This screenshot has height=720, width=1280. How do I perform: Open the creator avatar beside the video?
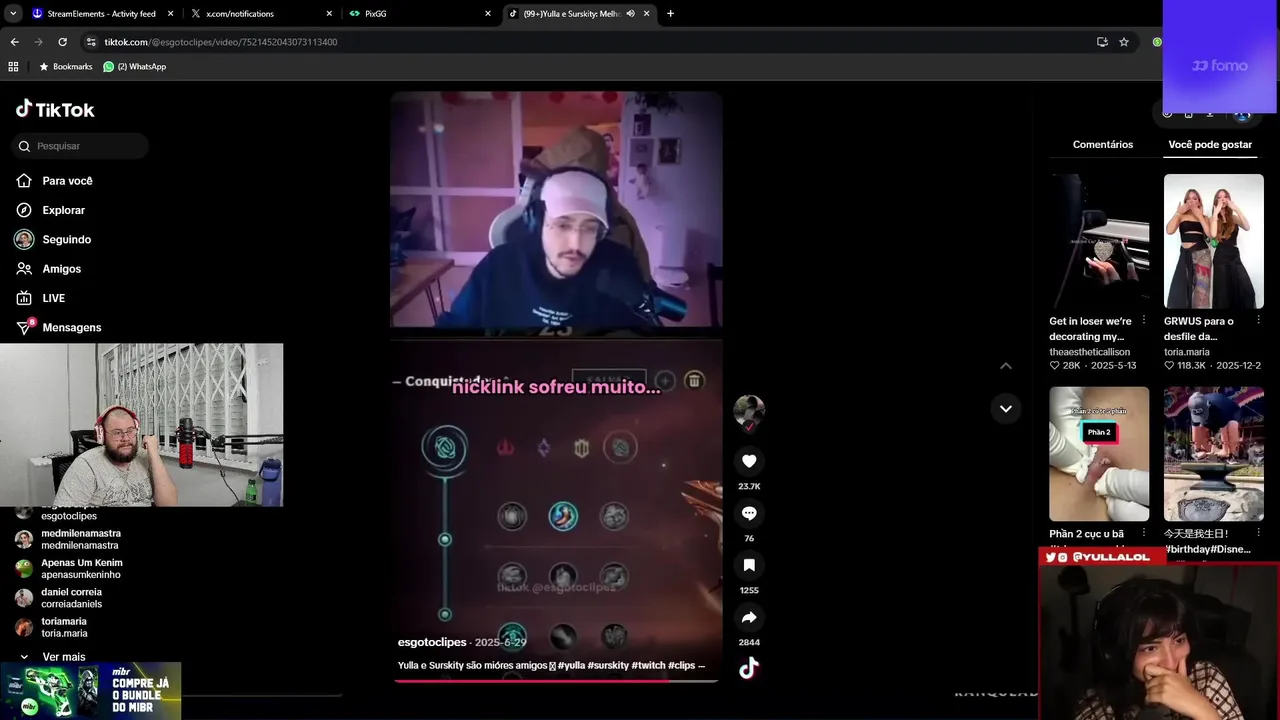point(749,411)
